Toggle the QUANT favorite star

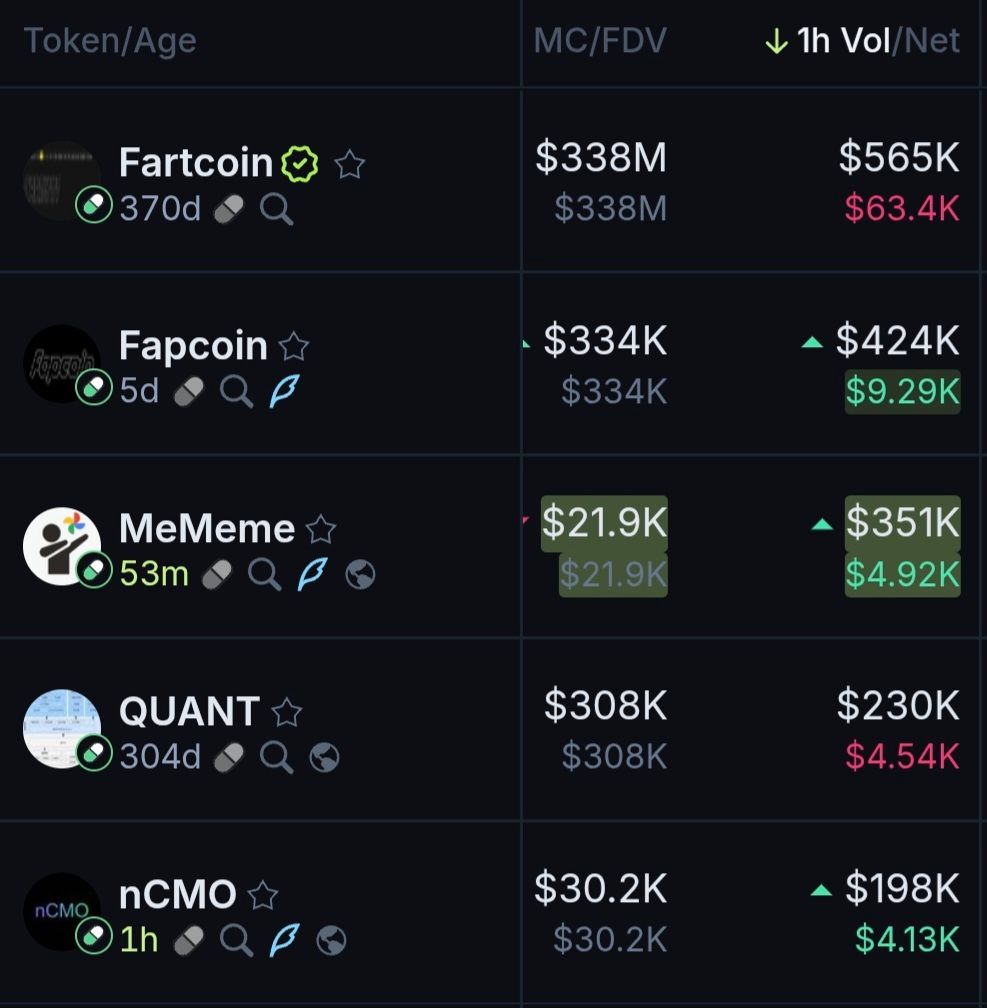286,712
